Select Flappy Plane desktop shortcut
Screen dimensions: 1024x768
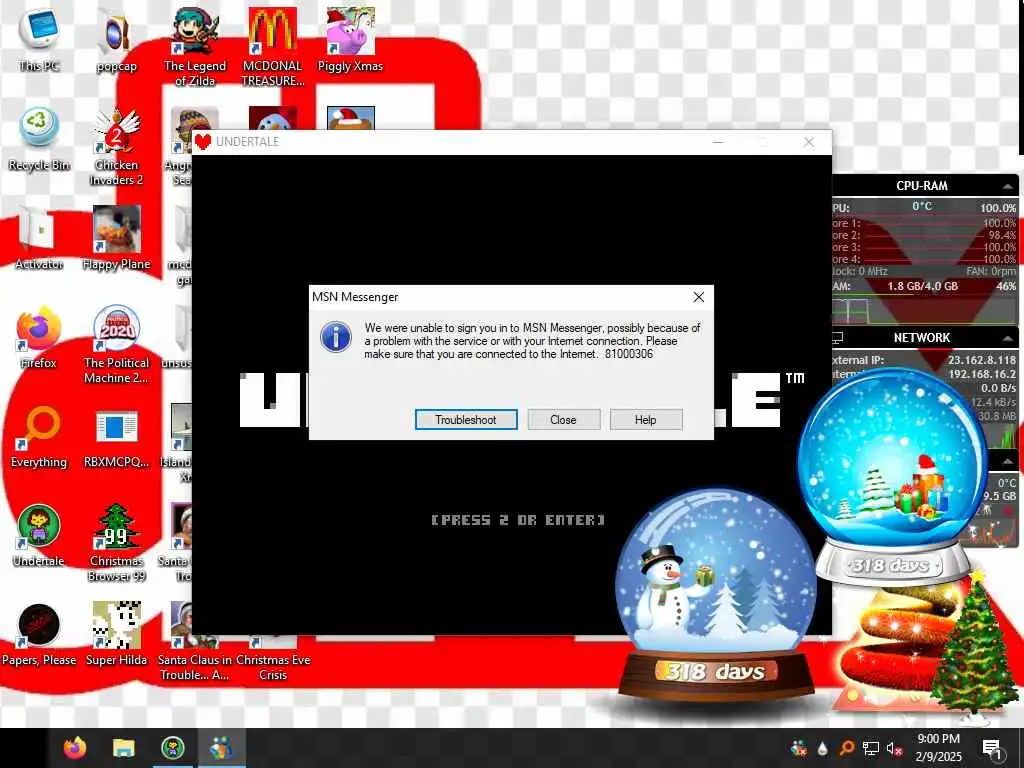point(116,238)
